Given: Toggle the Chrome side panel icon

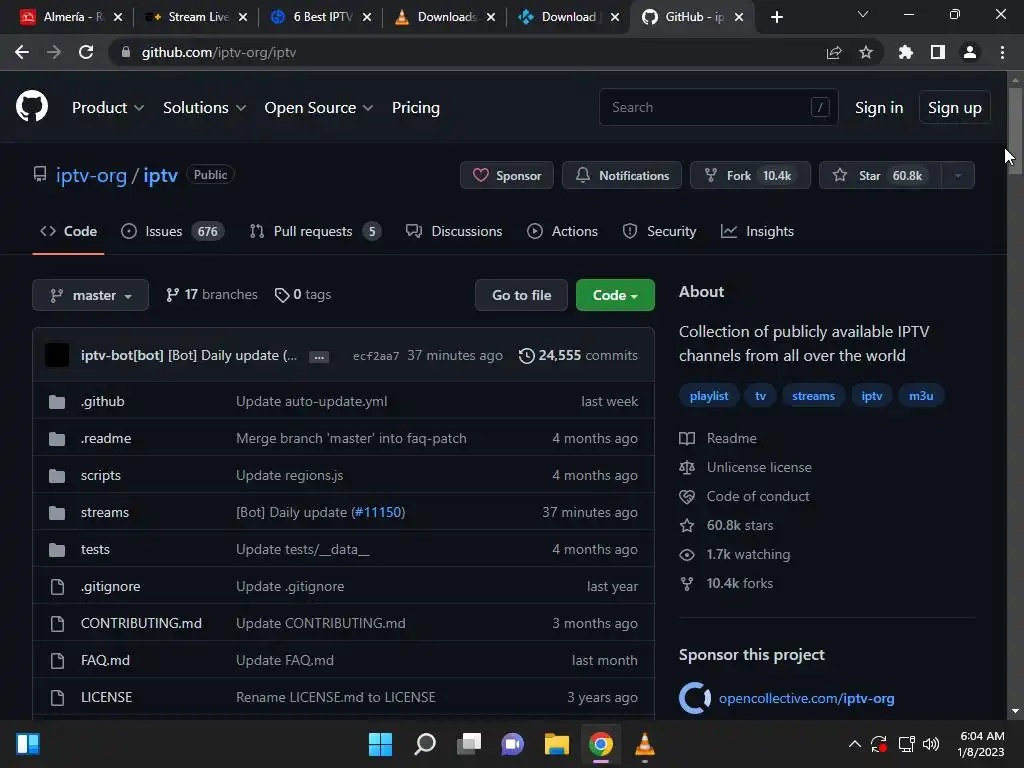Looking at the screenshot, I should (x=938, y=52).
